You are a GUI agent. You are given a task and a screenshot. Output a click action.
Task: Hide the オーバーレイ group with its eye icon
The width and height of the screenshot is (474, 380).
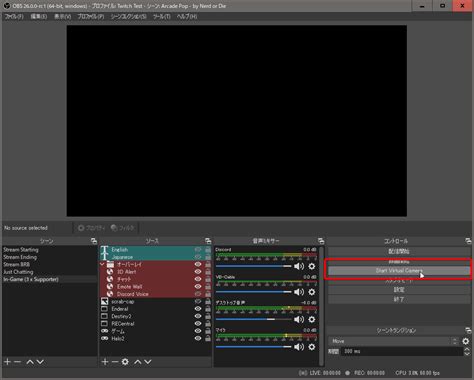198,264
